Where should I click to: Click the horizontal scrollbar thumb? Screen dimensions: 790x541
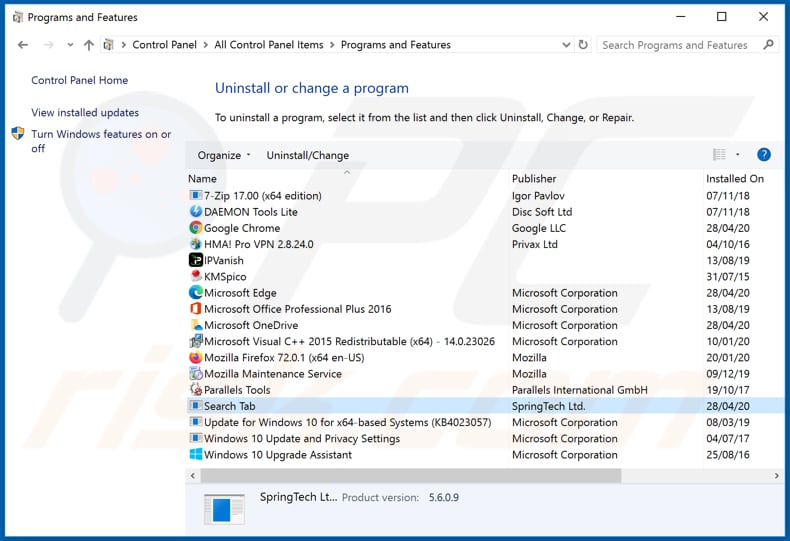[x=411, y=475]
